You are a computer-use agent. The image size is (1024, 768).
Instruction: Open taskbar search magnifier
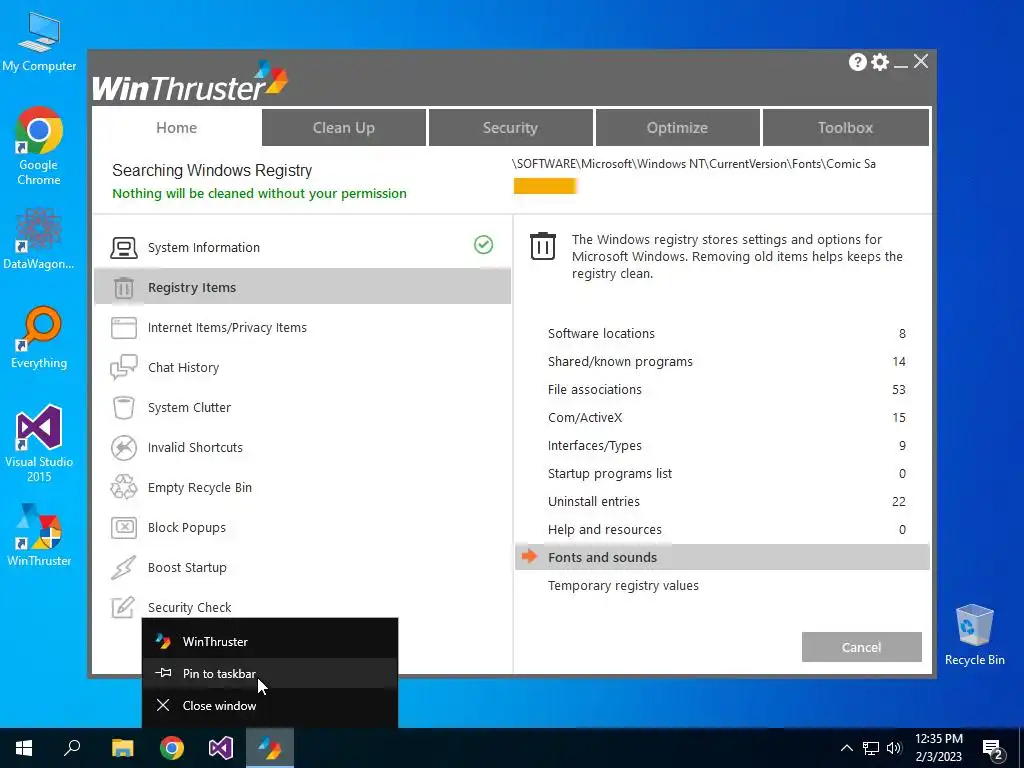[x=72, y=748]
